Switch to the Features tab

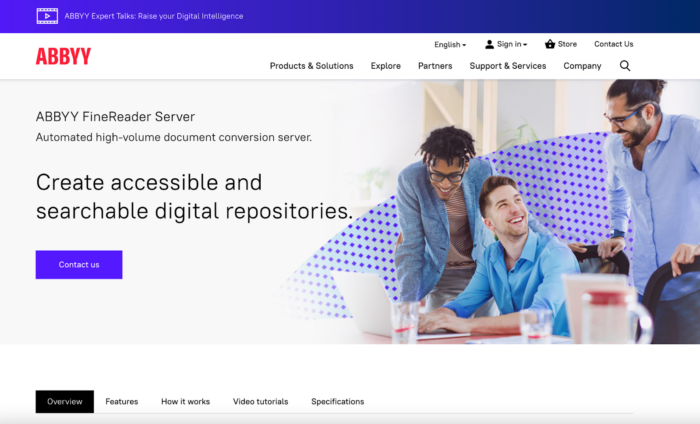(x=122, y=402)
